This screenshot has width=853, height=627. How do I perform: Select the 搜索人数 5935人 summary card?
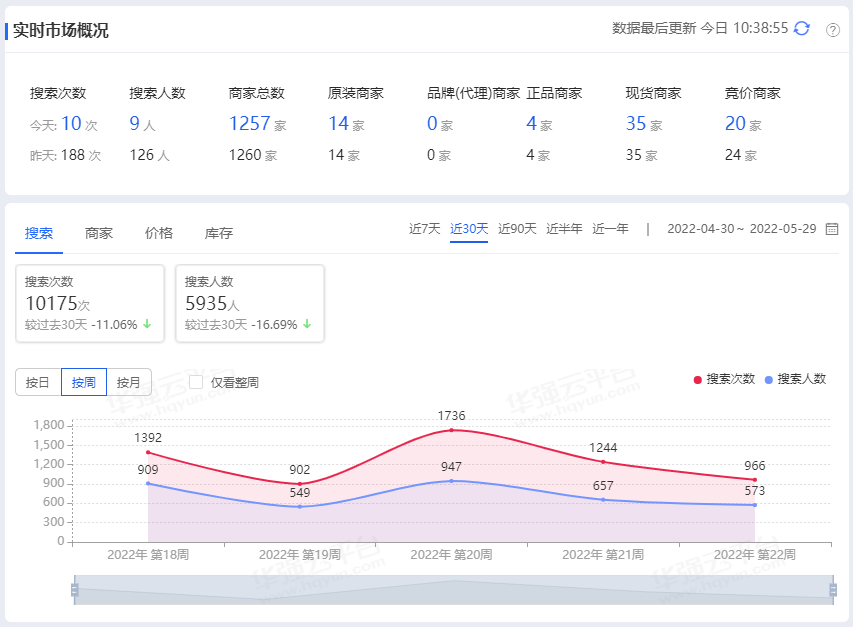pyautogui.click(x=250, y=303)
